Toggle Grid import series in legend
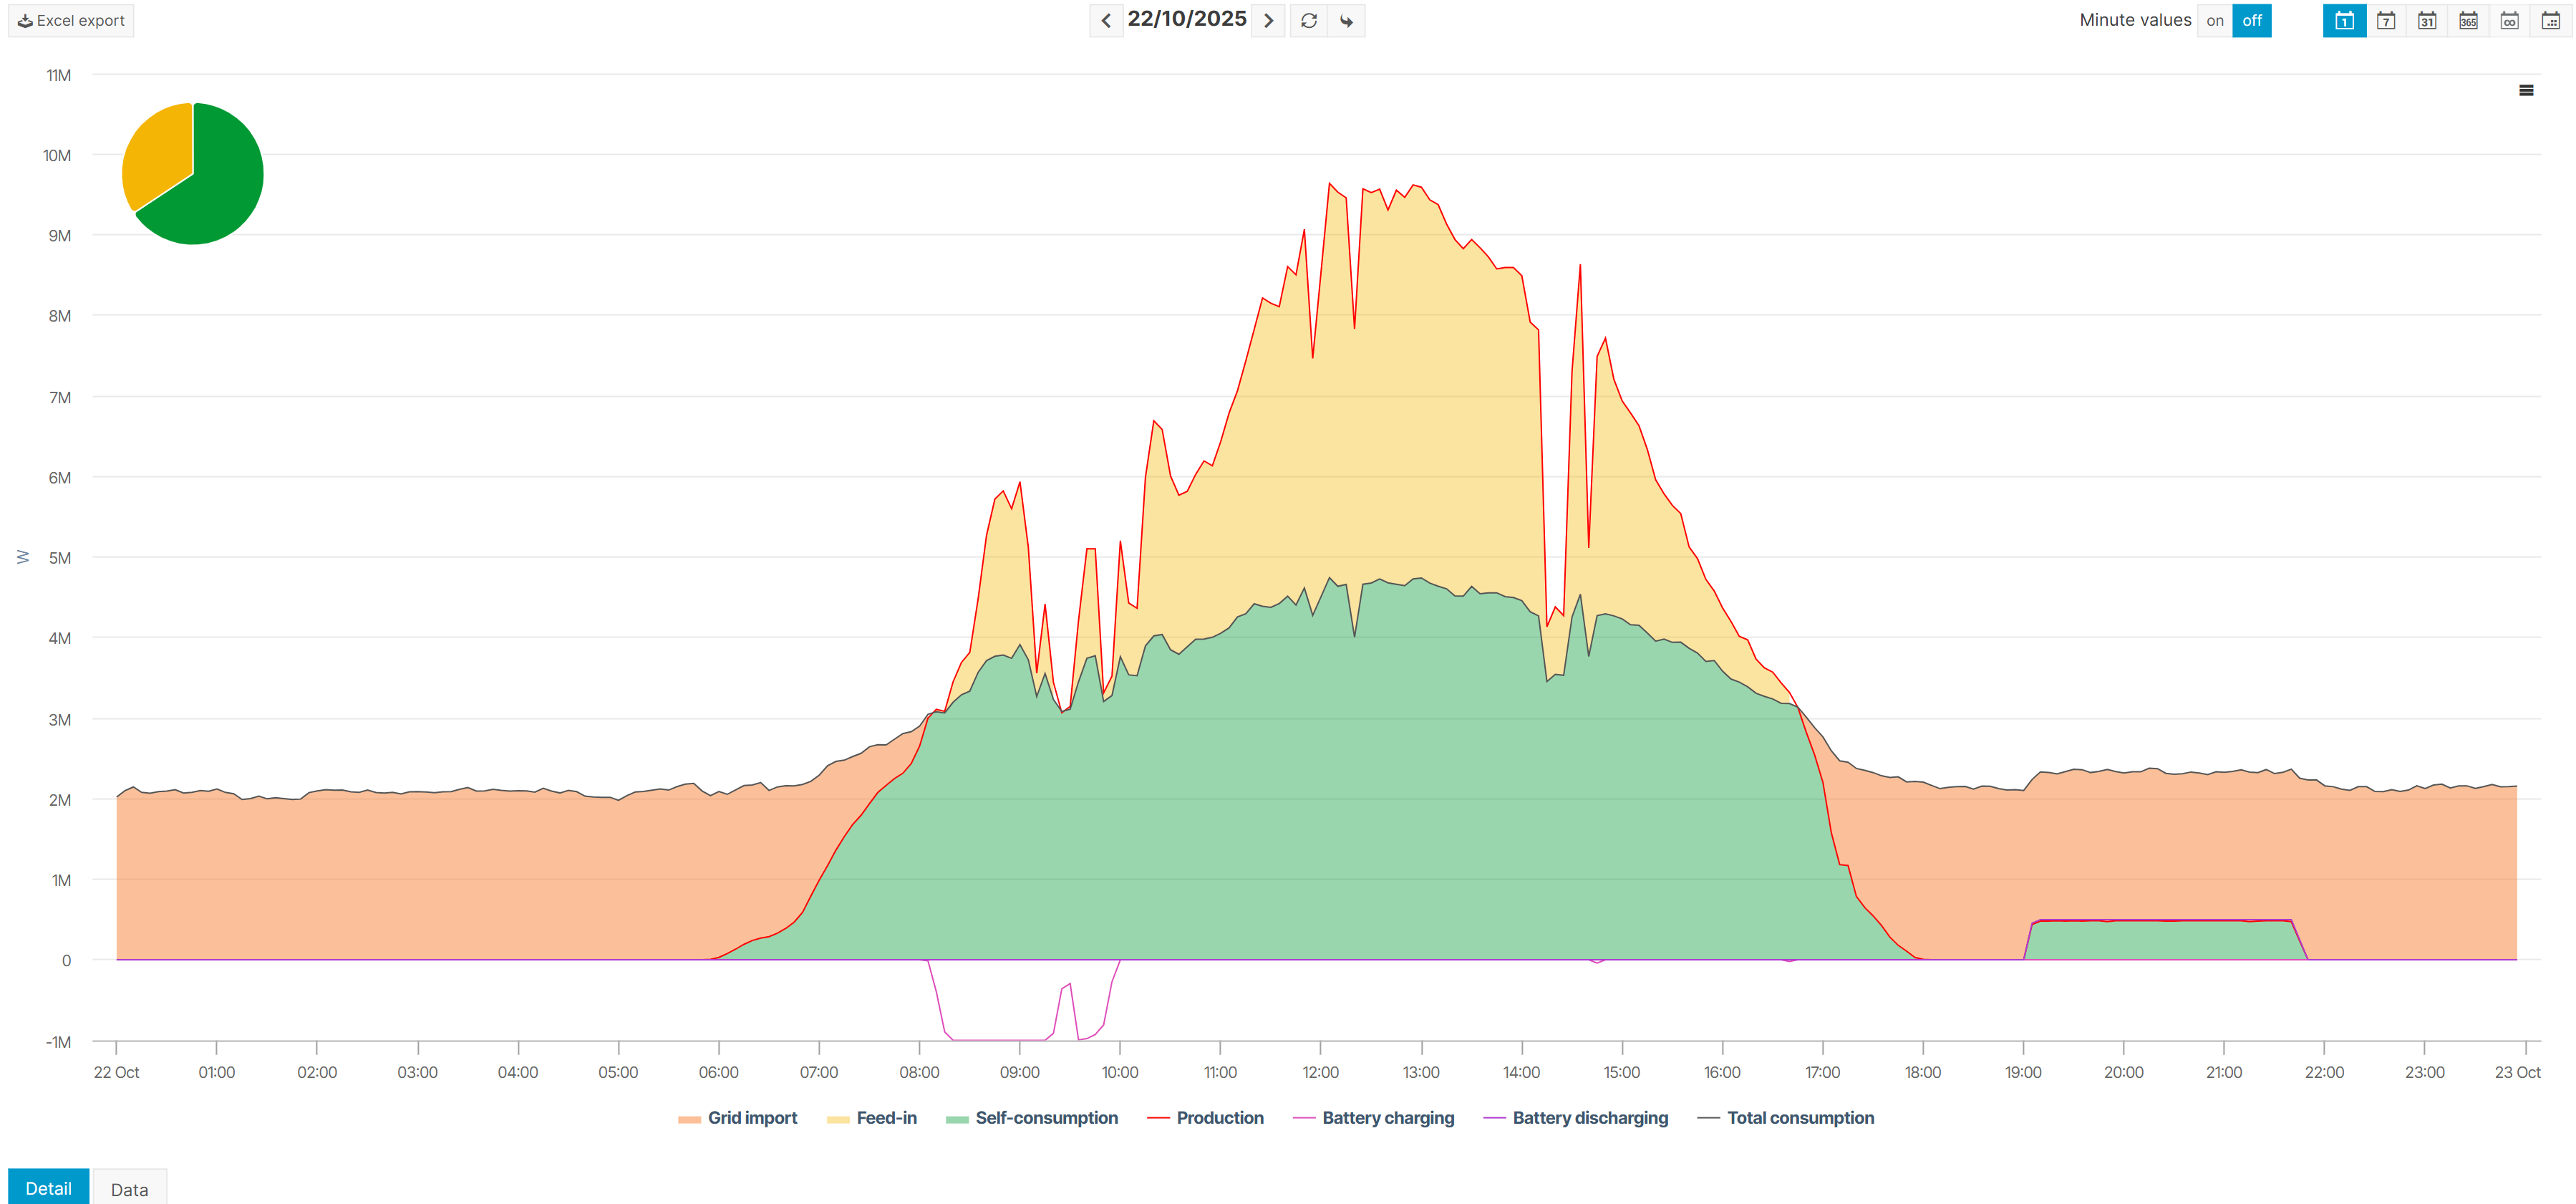This screenshot has height=1204, width=2576. coord(751,1118)
